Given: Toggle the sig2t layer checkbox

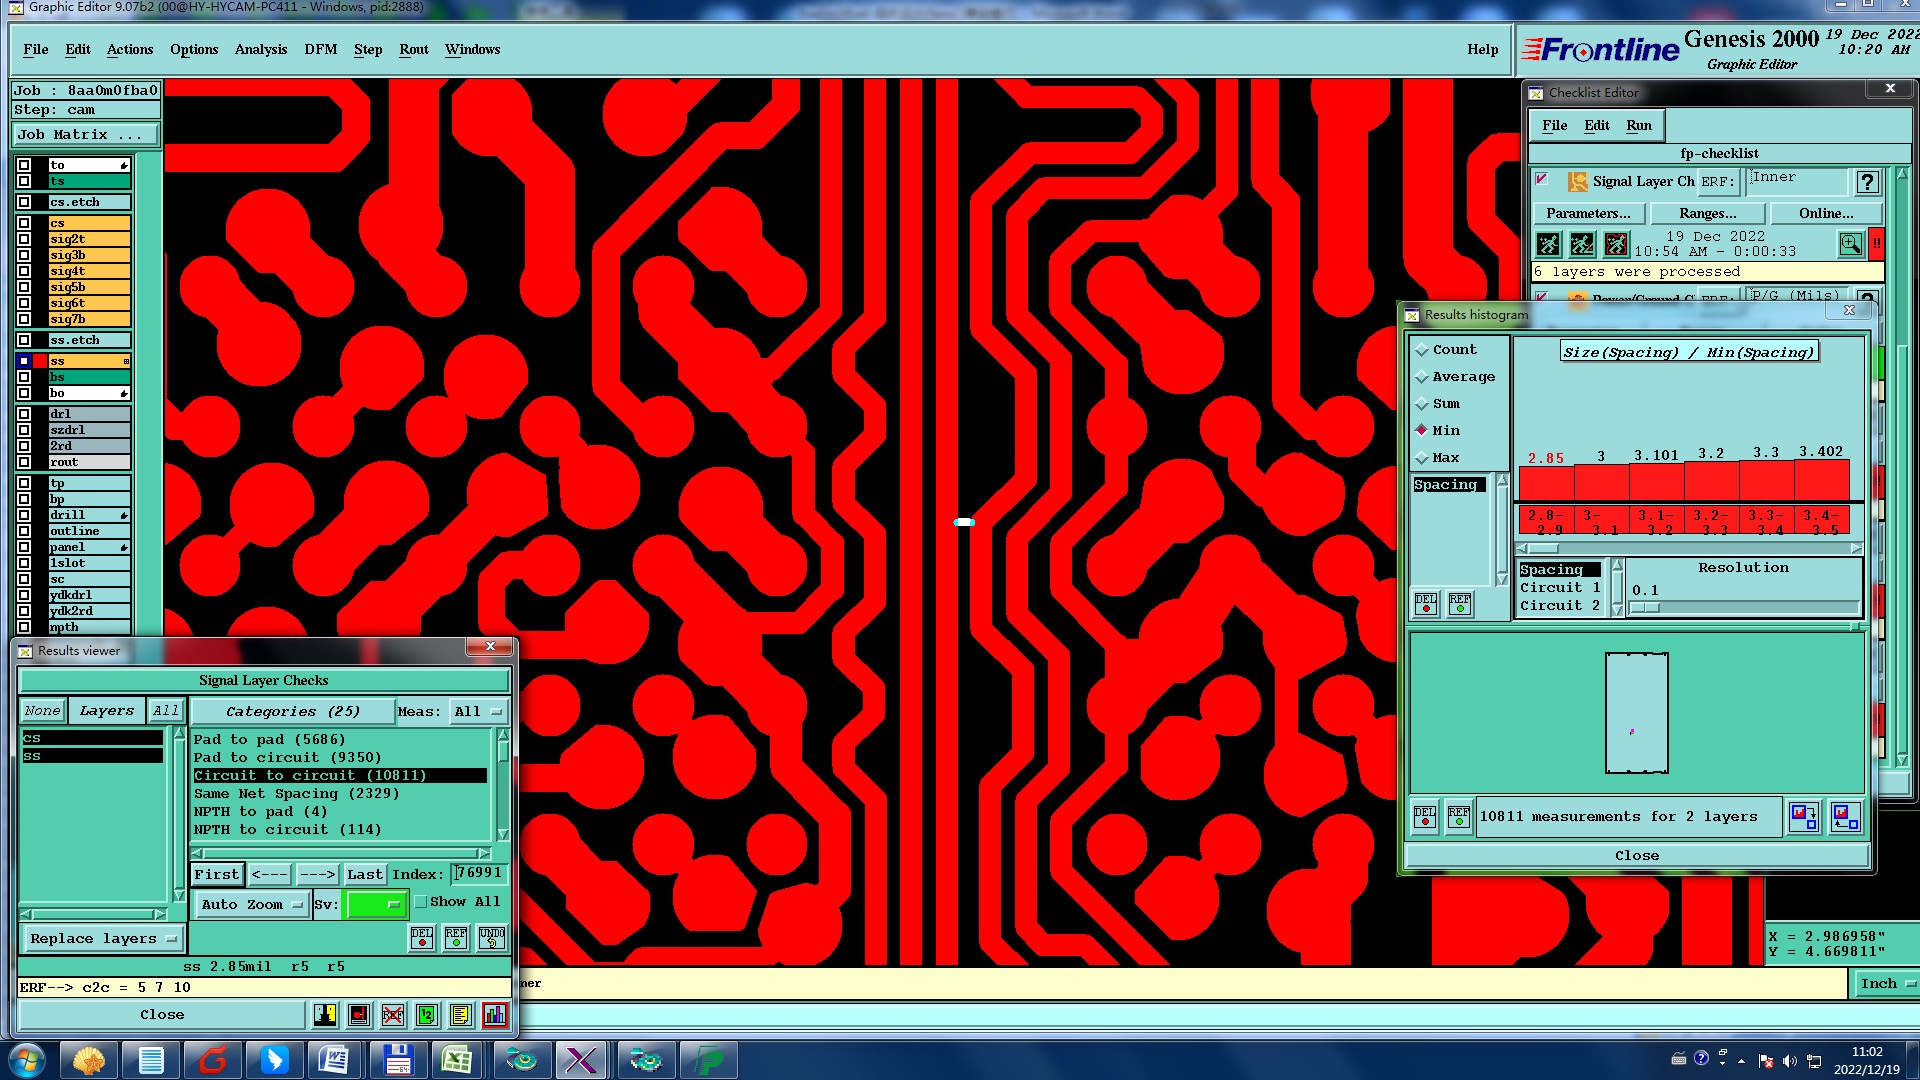Looking at the screenshot, I should click(24, 239).
